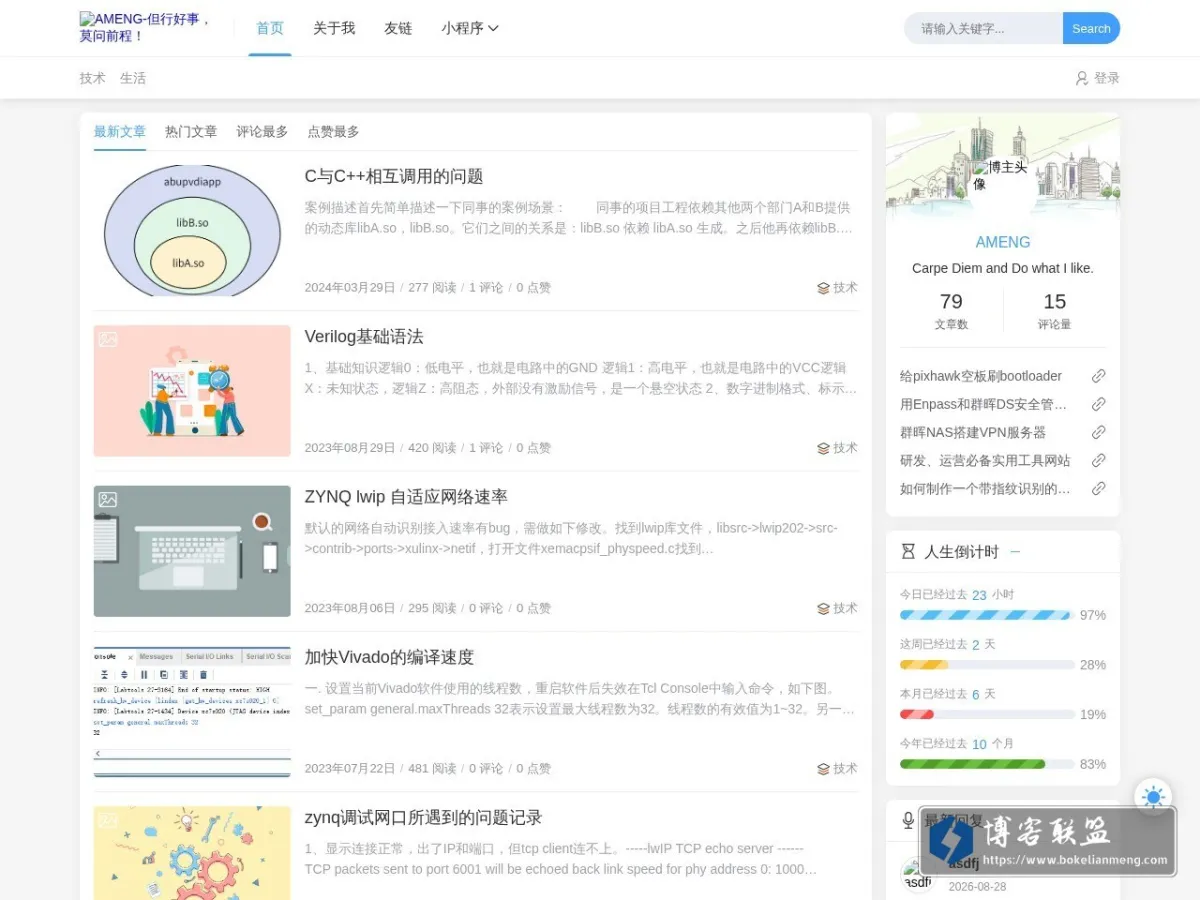Open the 关于我 page
Screen dimensions: 1200x900
click(x=334, y=28)
